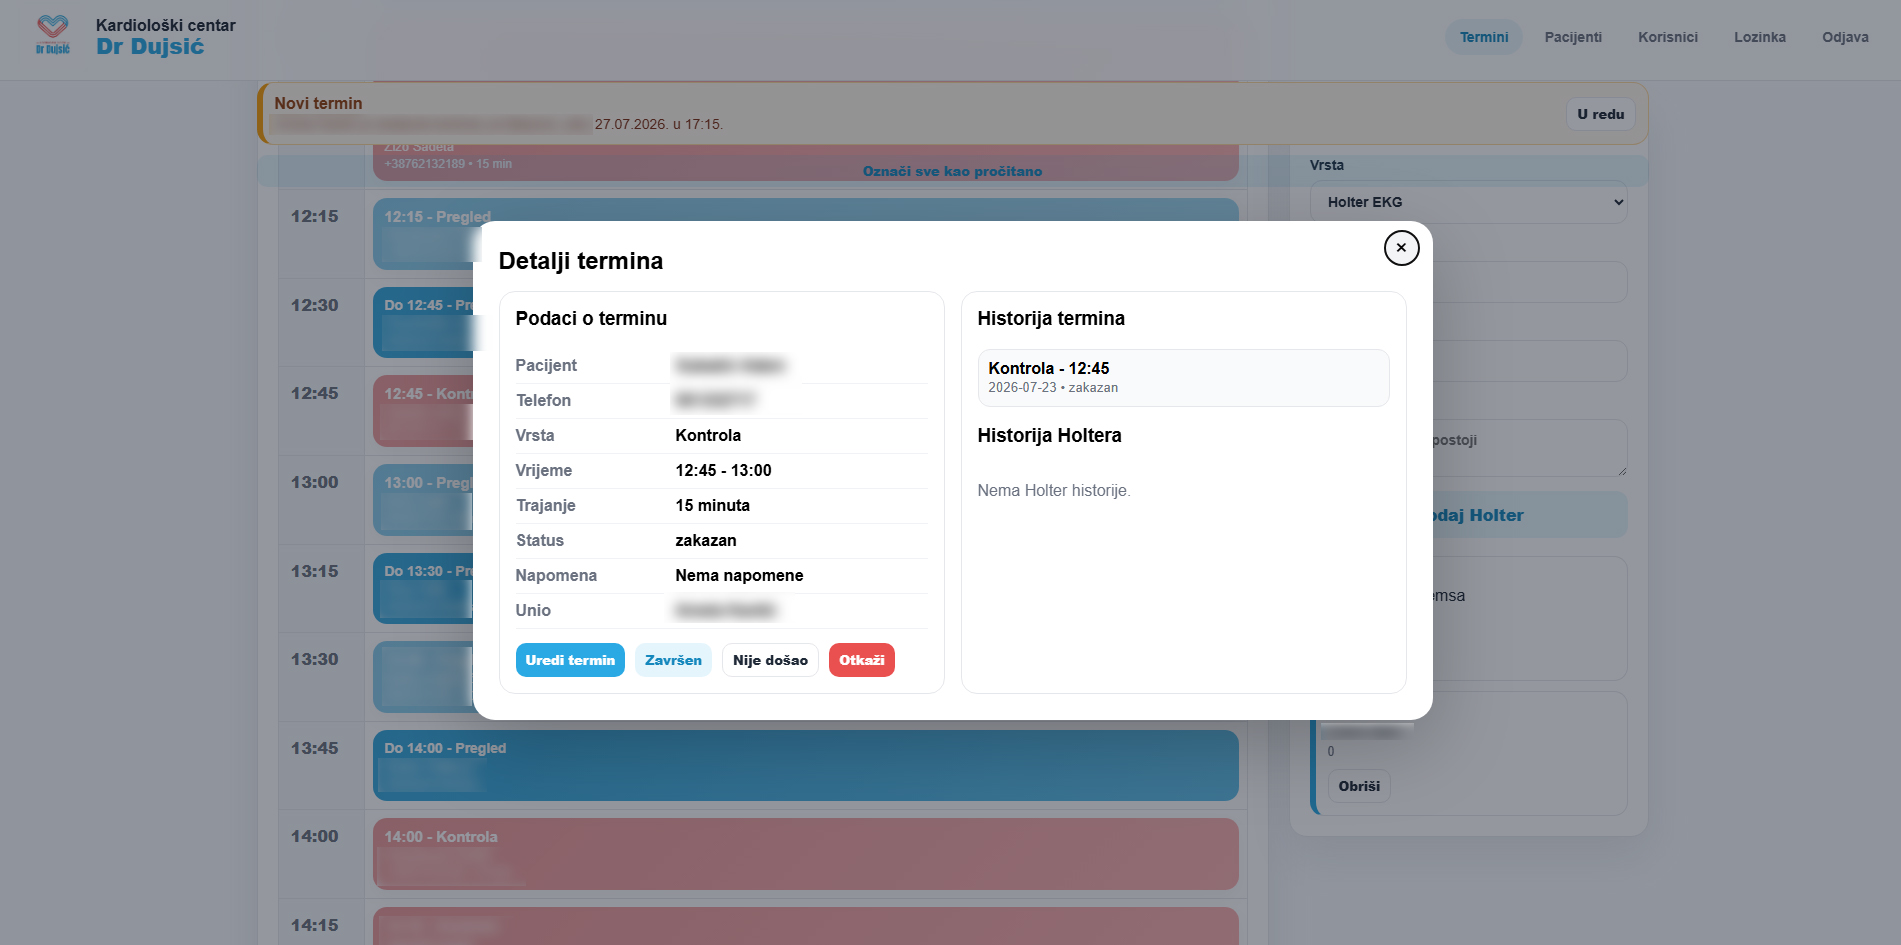Switch to the Termini tab
The image size is (1901, 945).
tap(1483, 37)
